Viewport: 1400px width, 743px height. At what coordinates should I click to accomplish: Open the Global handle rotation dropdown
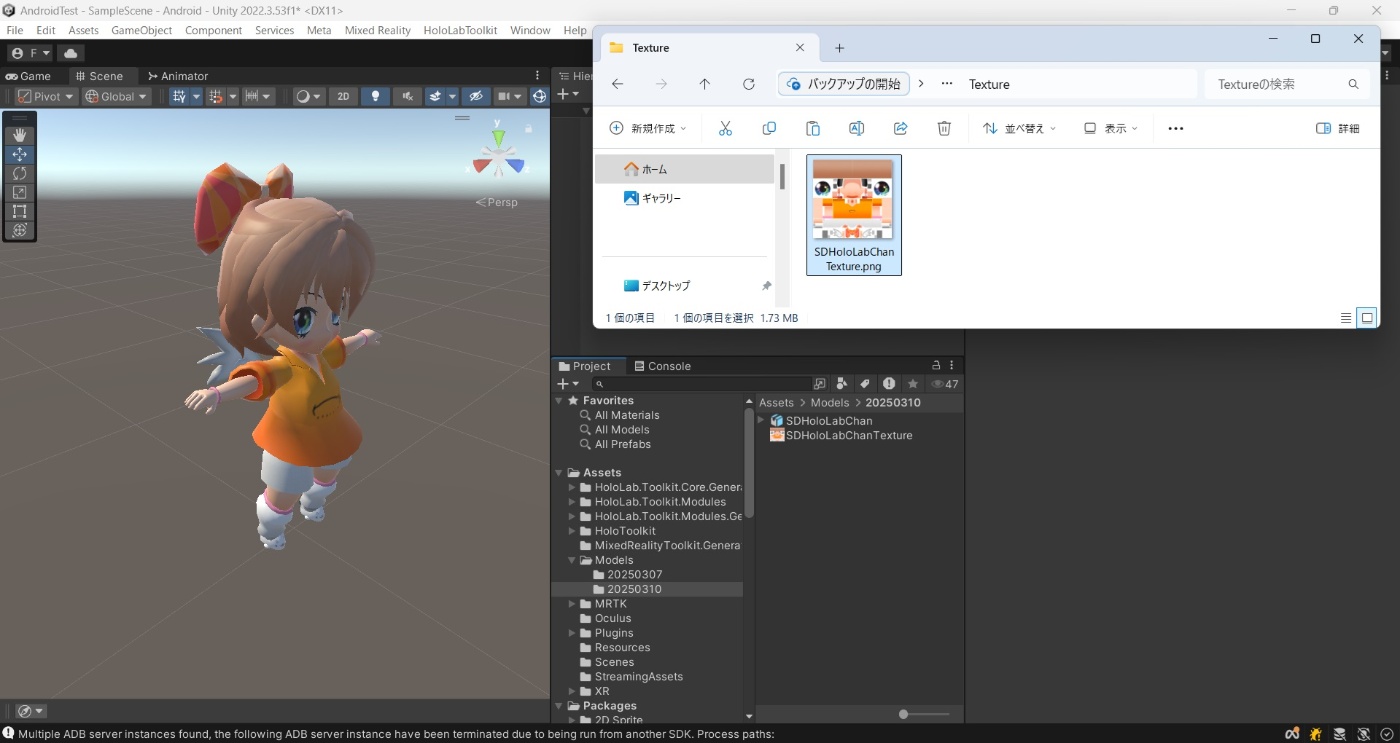click(117, 96)
